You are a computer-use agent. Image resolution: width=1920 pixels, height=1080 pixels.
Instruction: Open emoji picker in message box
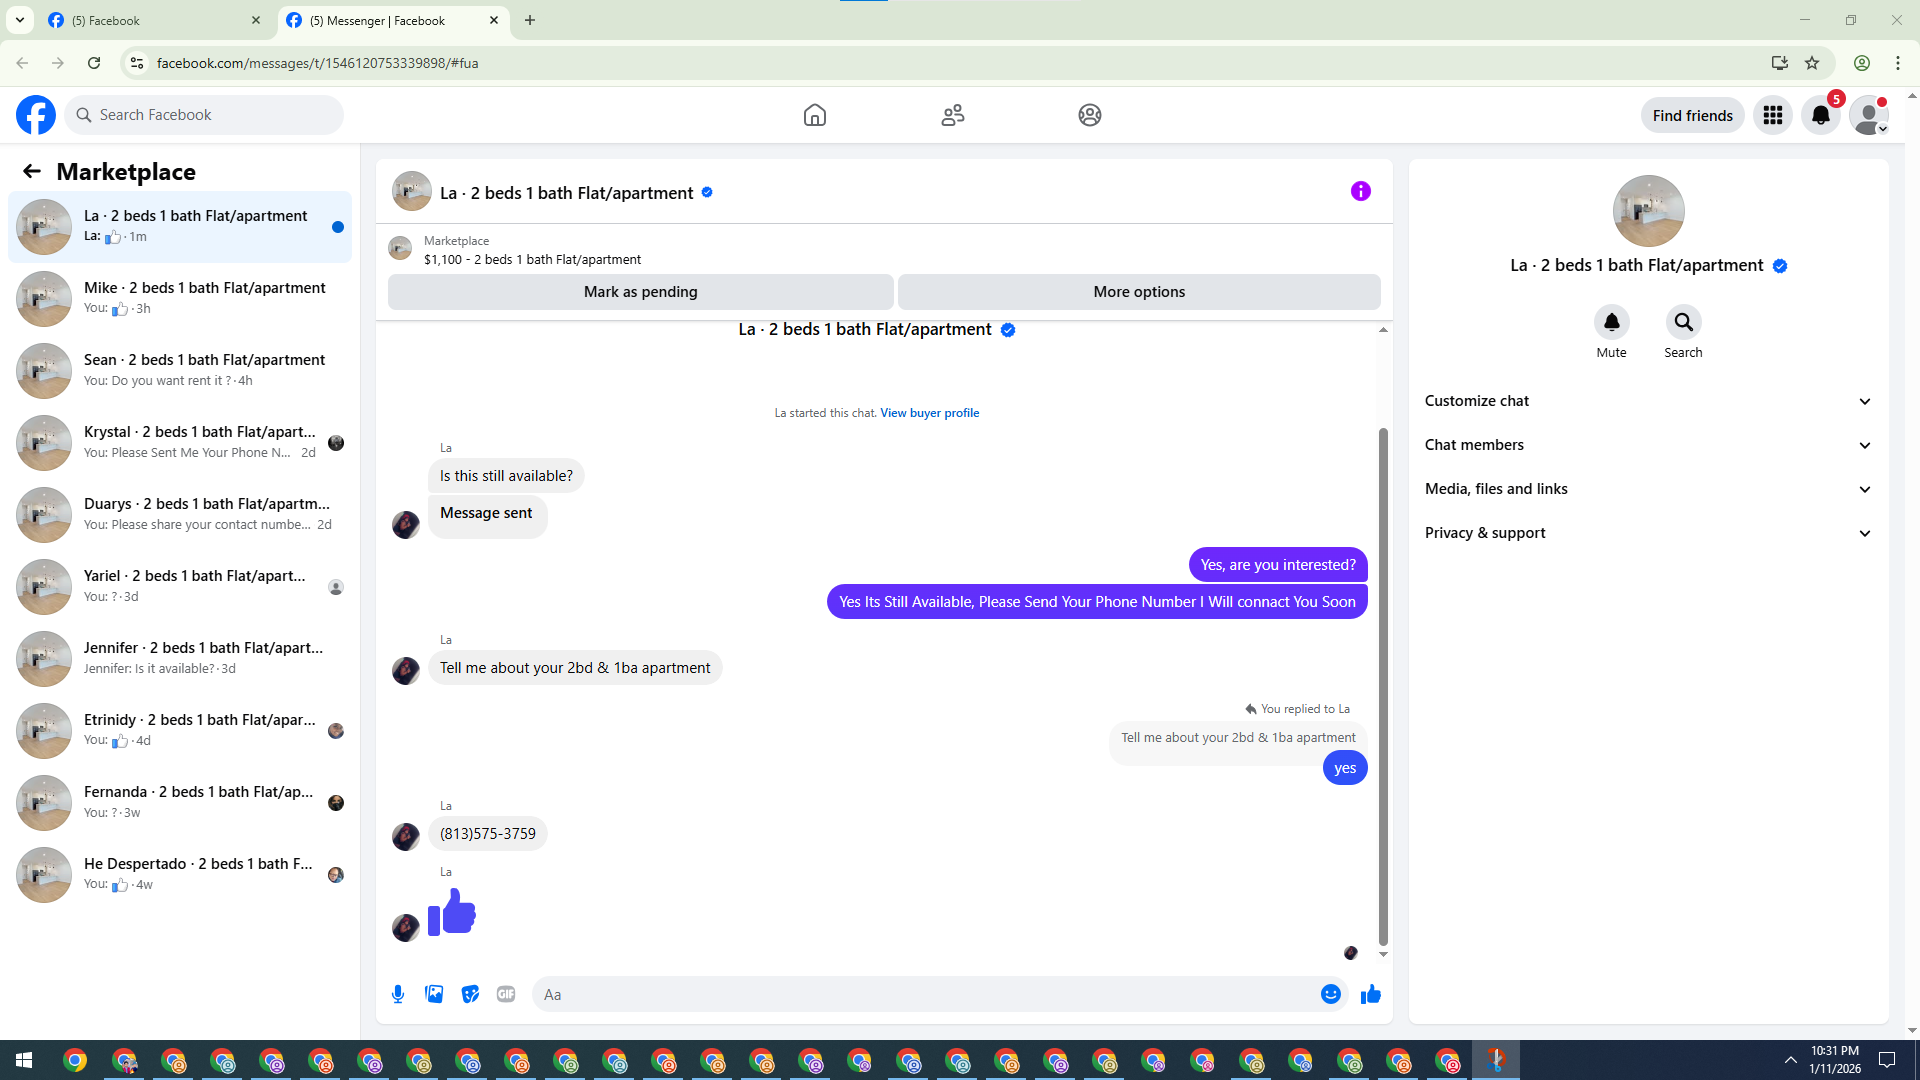[1331, 994]
